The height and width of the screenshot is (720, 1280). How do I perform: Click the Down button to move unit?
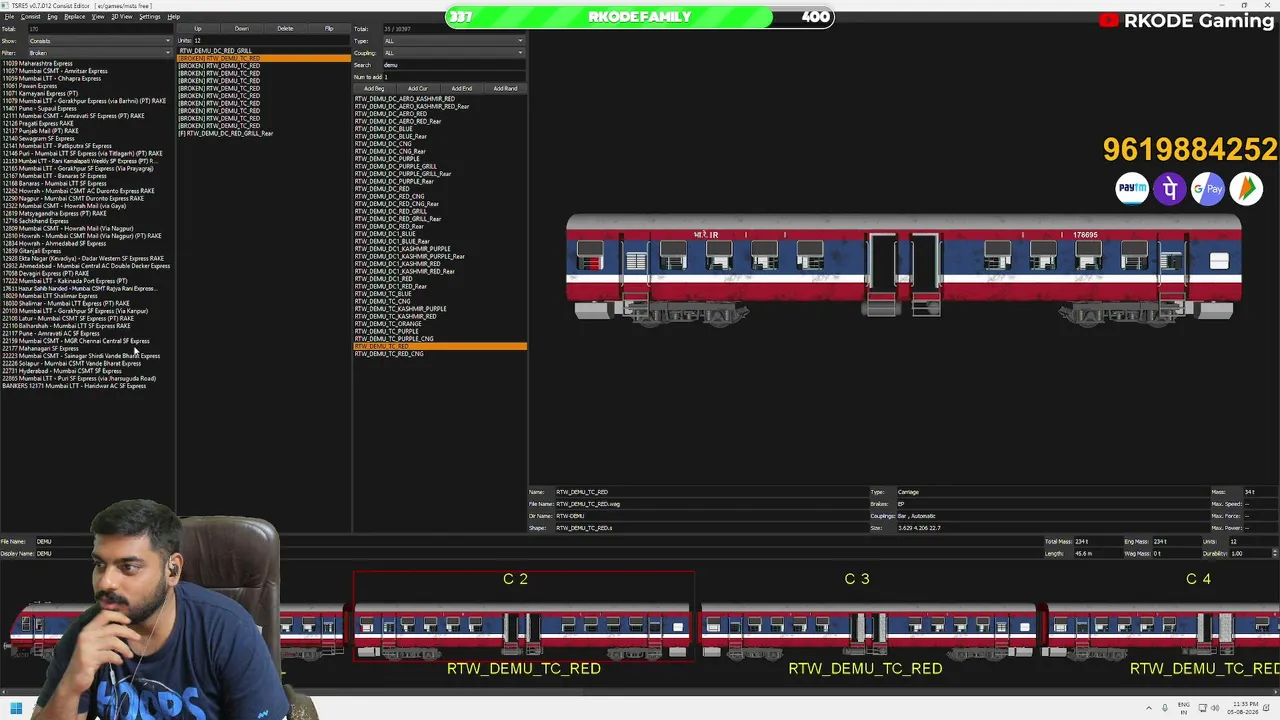coord(241,29)
